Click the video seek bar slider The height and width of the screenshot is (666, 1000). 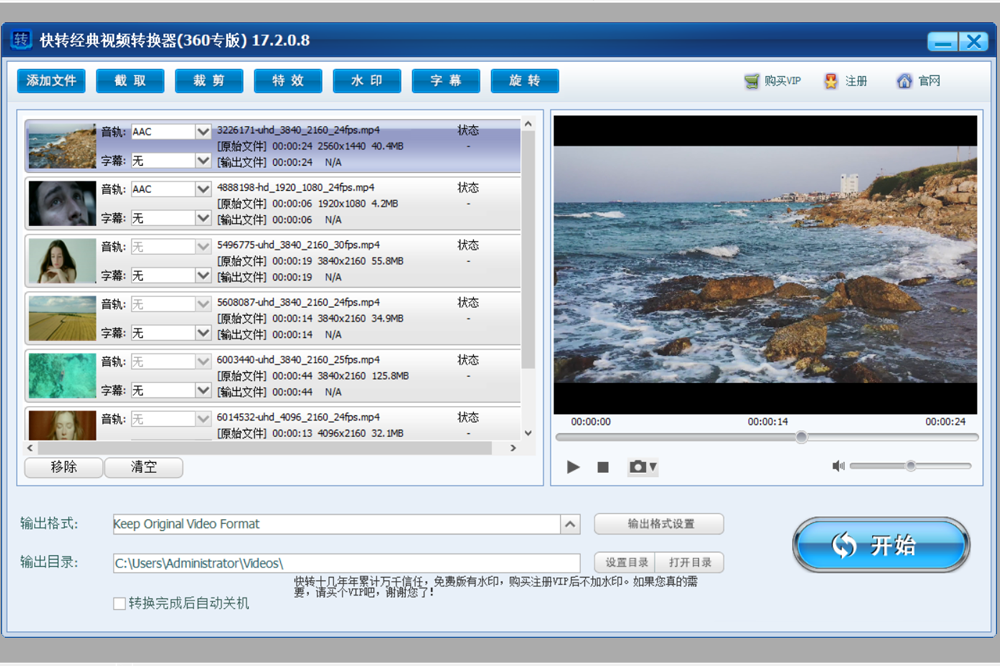click(801, 437)
